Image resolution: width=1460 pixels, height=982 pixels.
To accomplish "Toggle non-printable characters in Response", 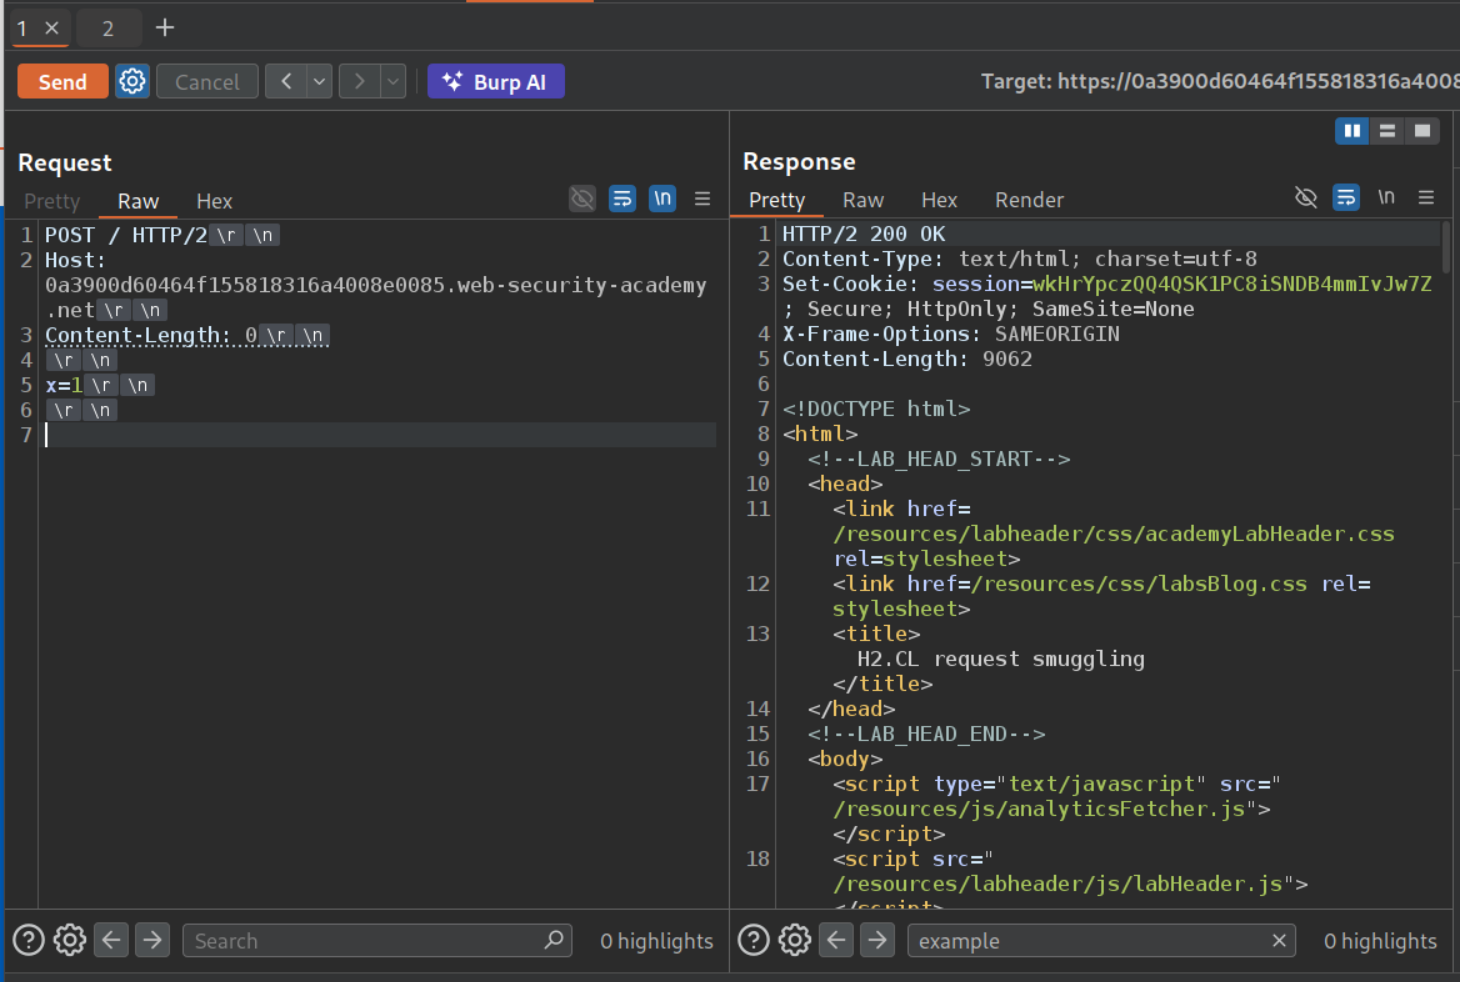I will (x=1386, y=198).
